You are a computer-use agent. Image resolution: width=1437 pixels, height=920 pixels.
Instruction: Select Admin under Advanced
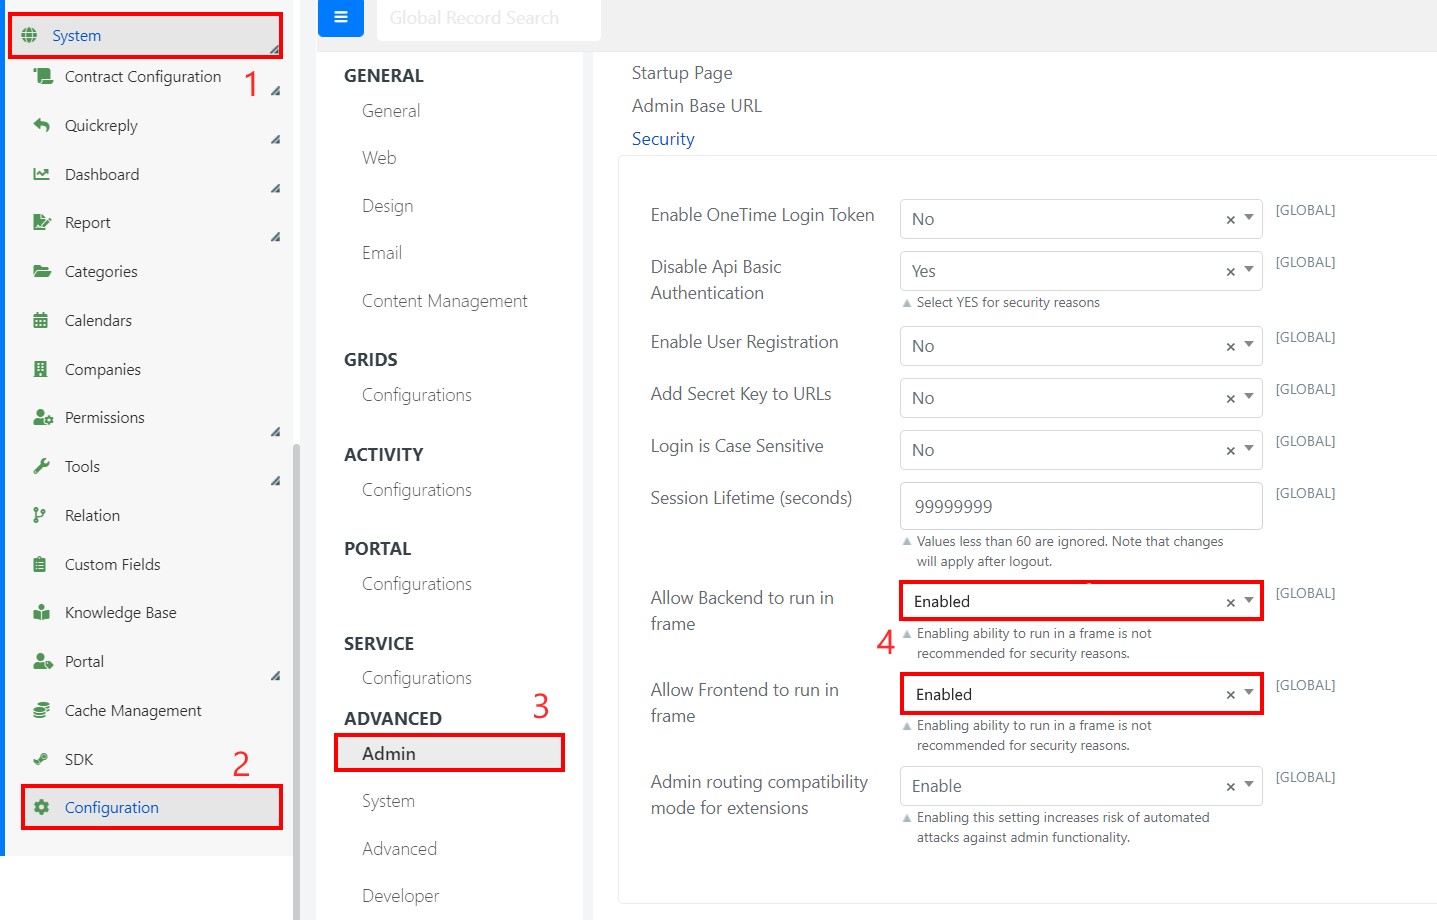pos(450,753)
